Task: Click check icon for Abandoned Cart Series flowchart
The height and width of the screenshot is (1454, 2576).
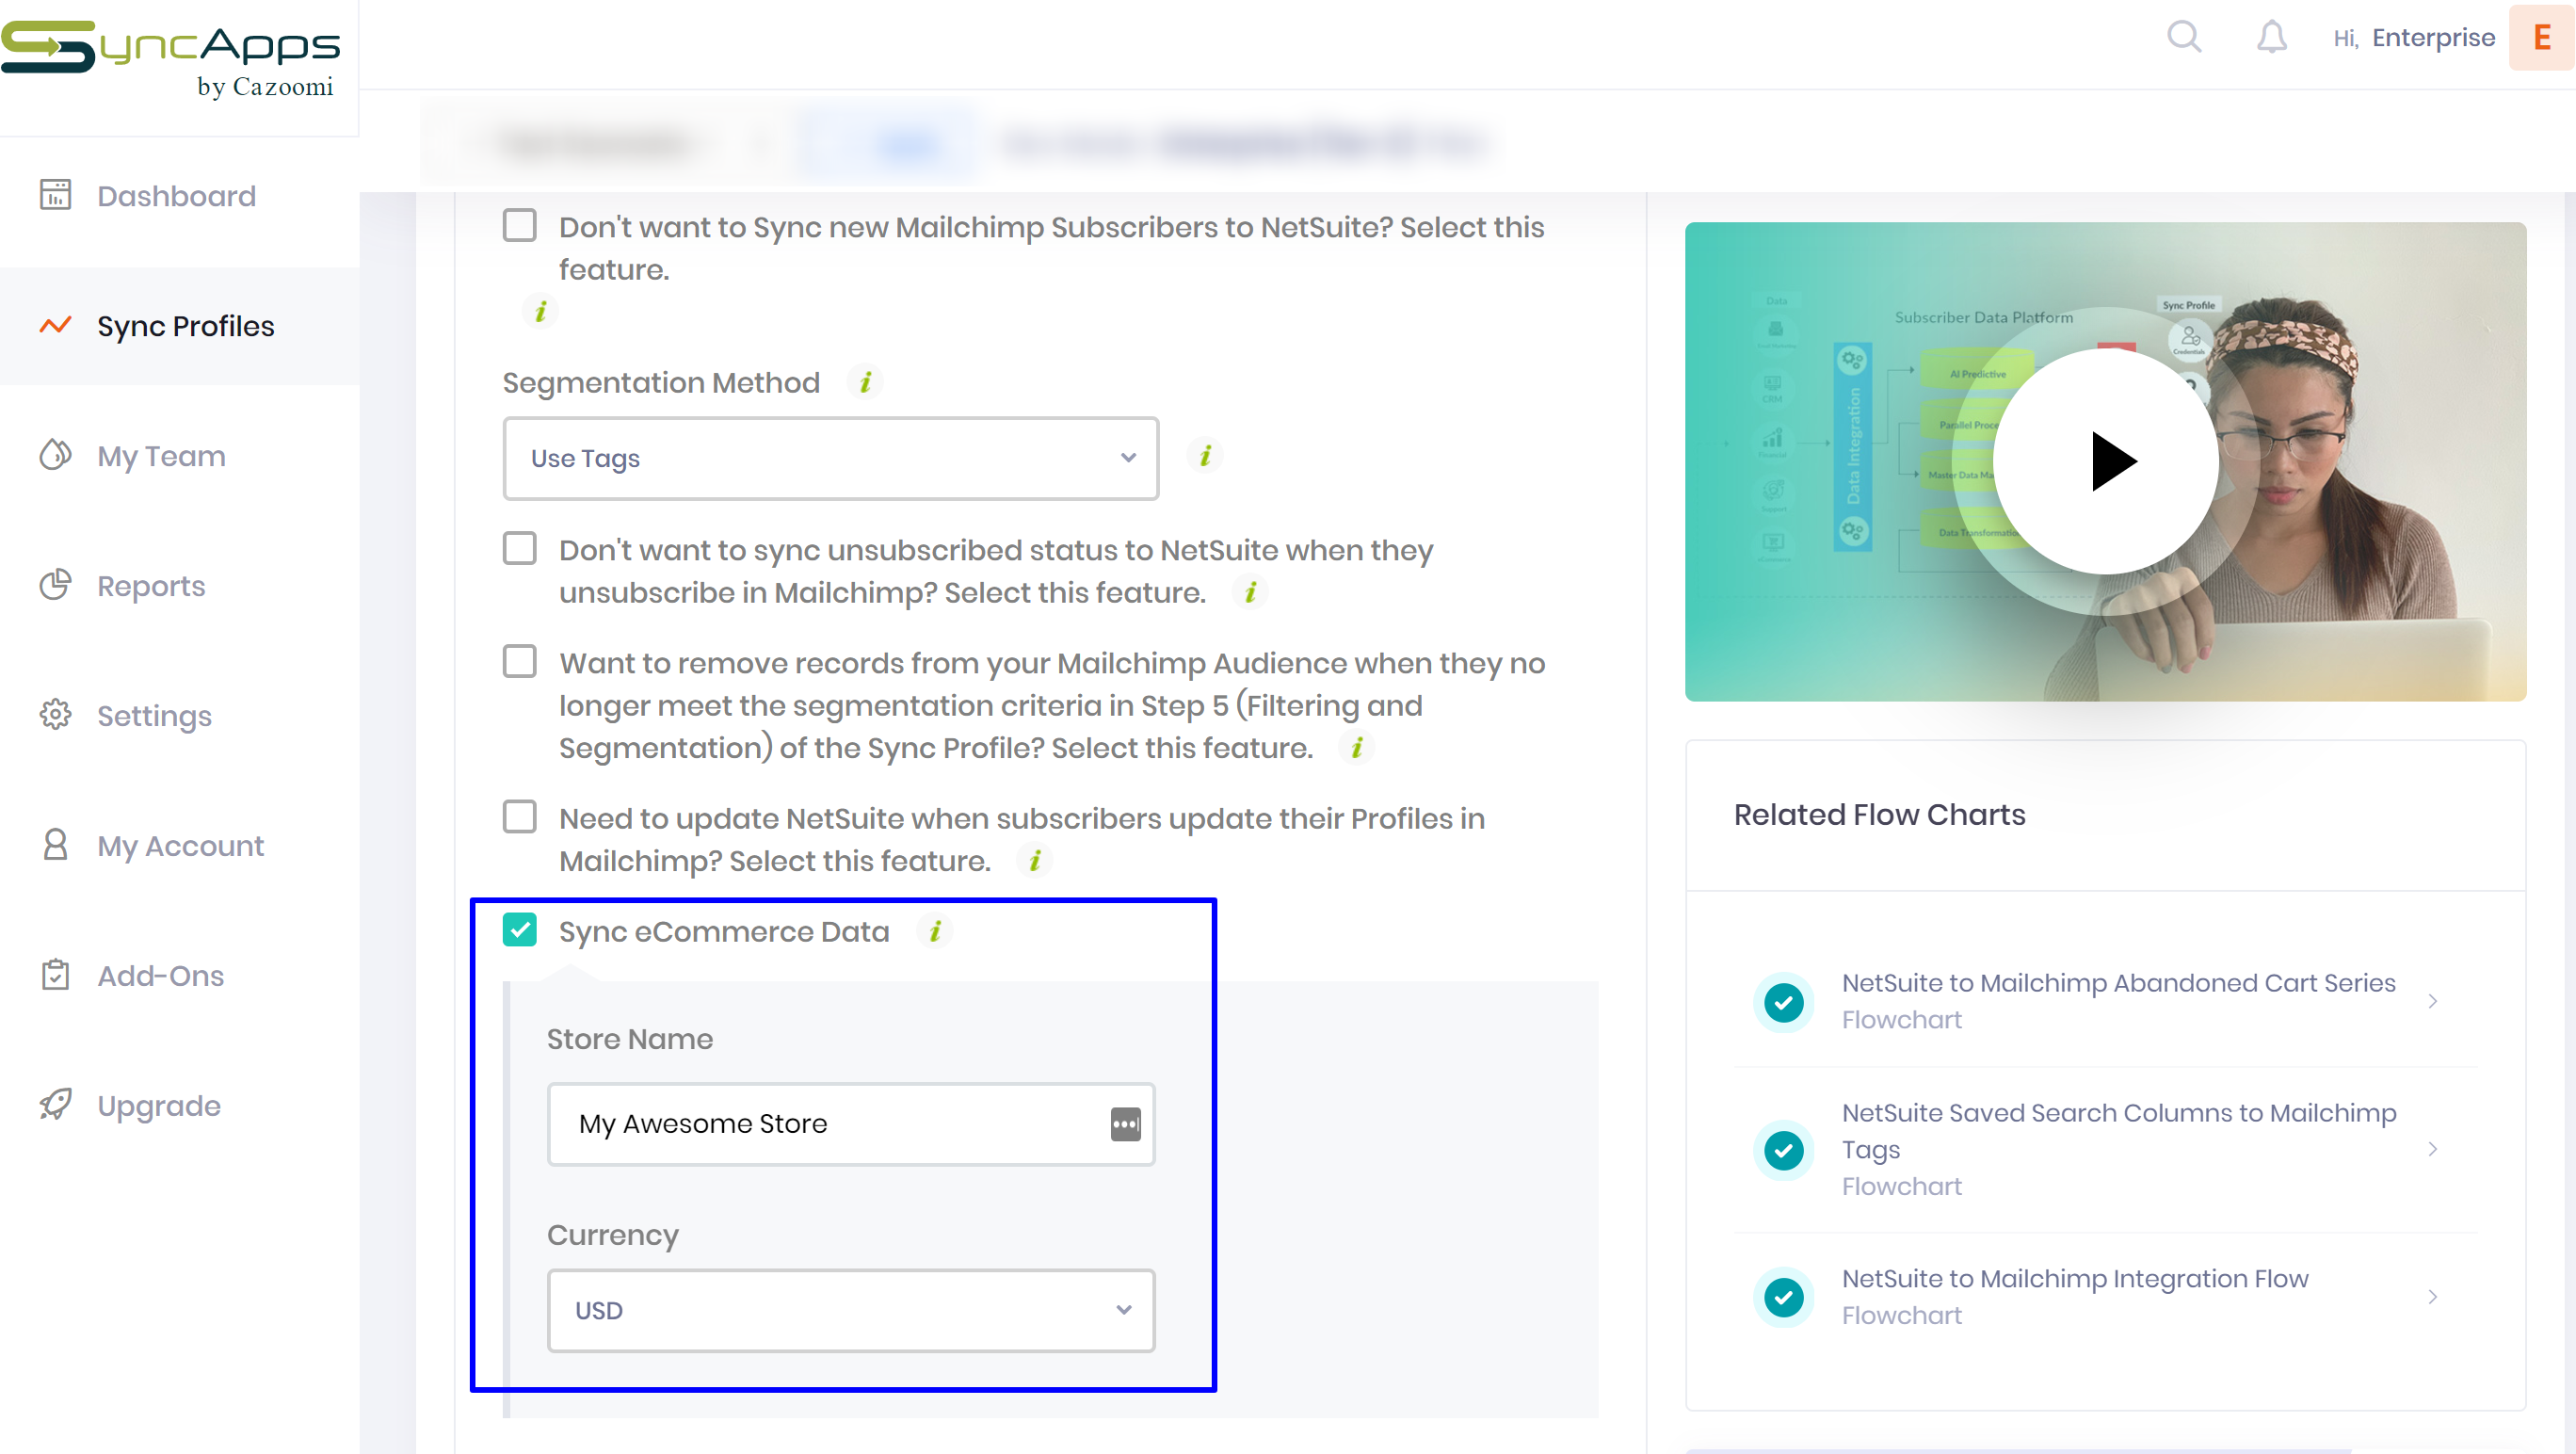Action: tap(1783, 1001)
